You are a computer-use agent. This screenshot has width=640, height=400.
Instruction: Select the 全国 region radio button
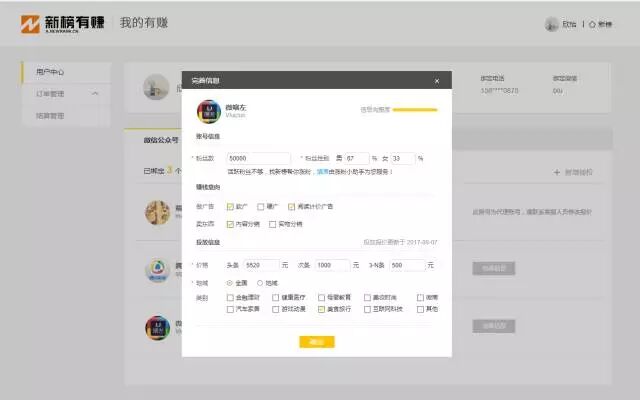click(x=230, y=282)
